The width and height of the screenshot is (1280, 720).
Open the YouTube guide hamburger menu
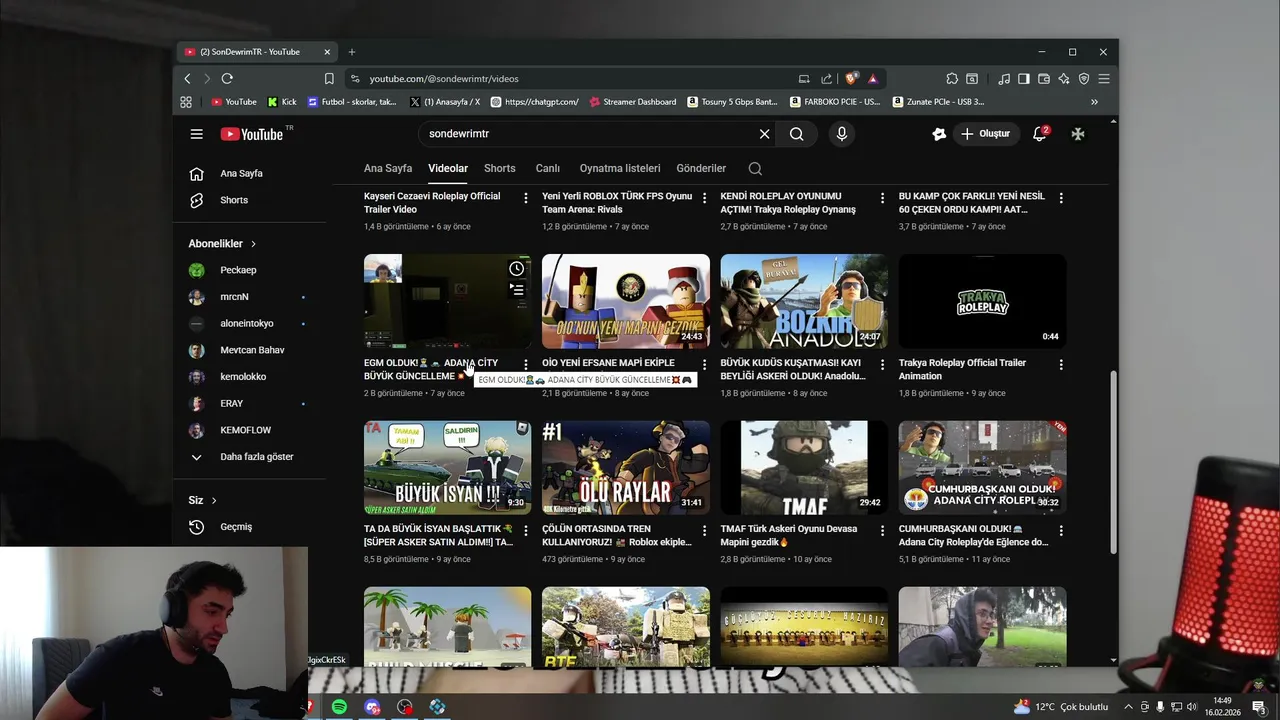point(197,134)
